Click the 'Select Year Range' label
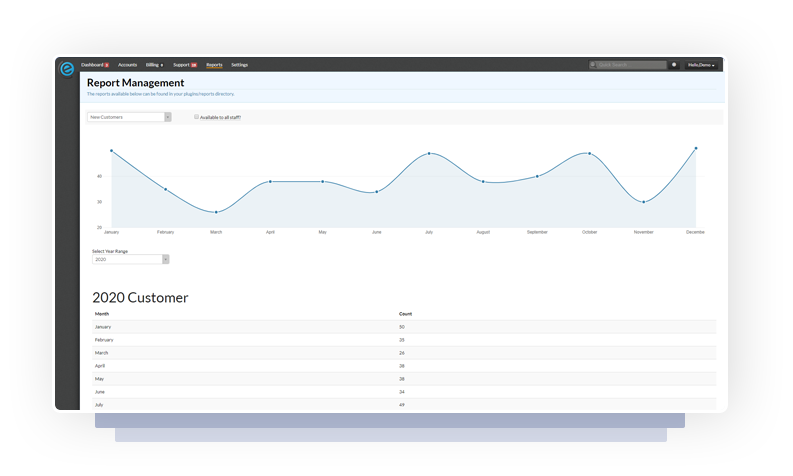The width and height of the screenshot is (793, 476). (x=110, y=251)
